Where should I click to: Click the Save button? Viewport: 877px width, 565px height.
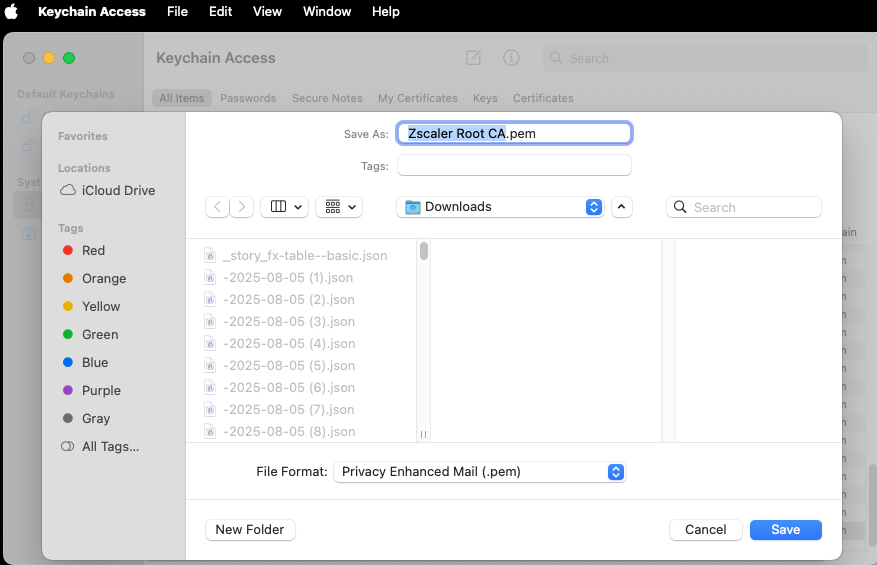785,530
